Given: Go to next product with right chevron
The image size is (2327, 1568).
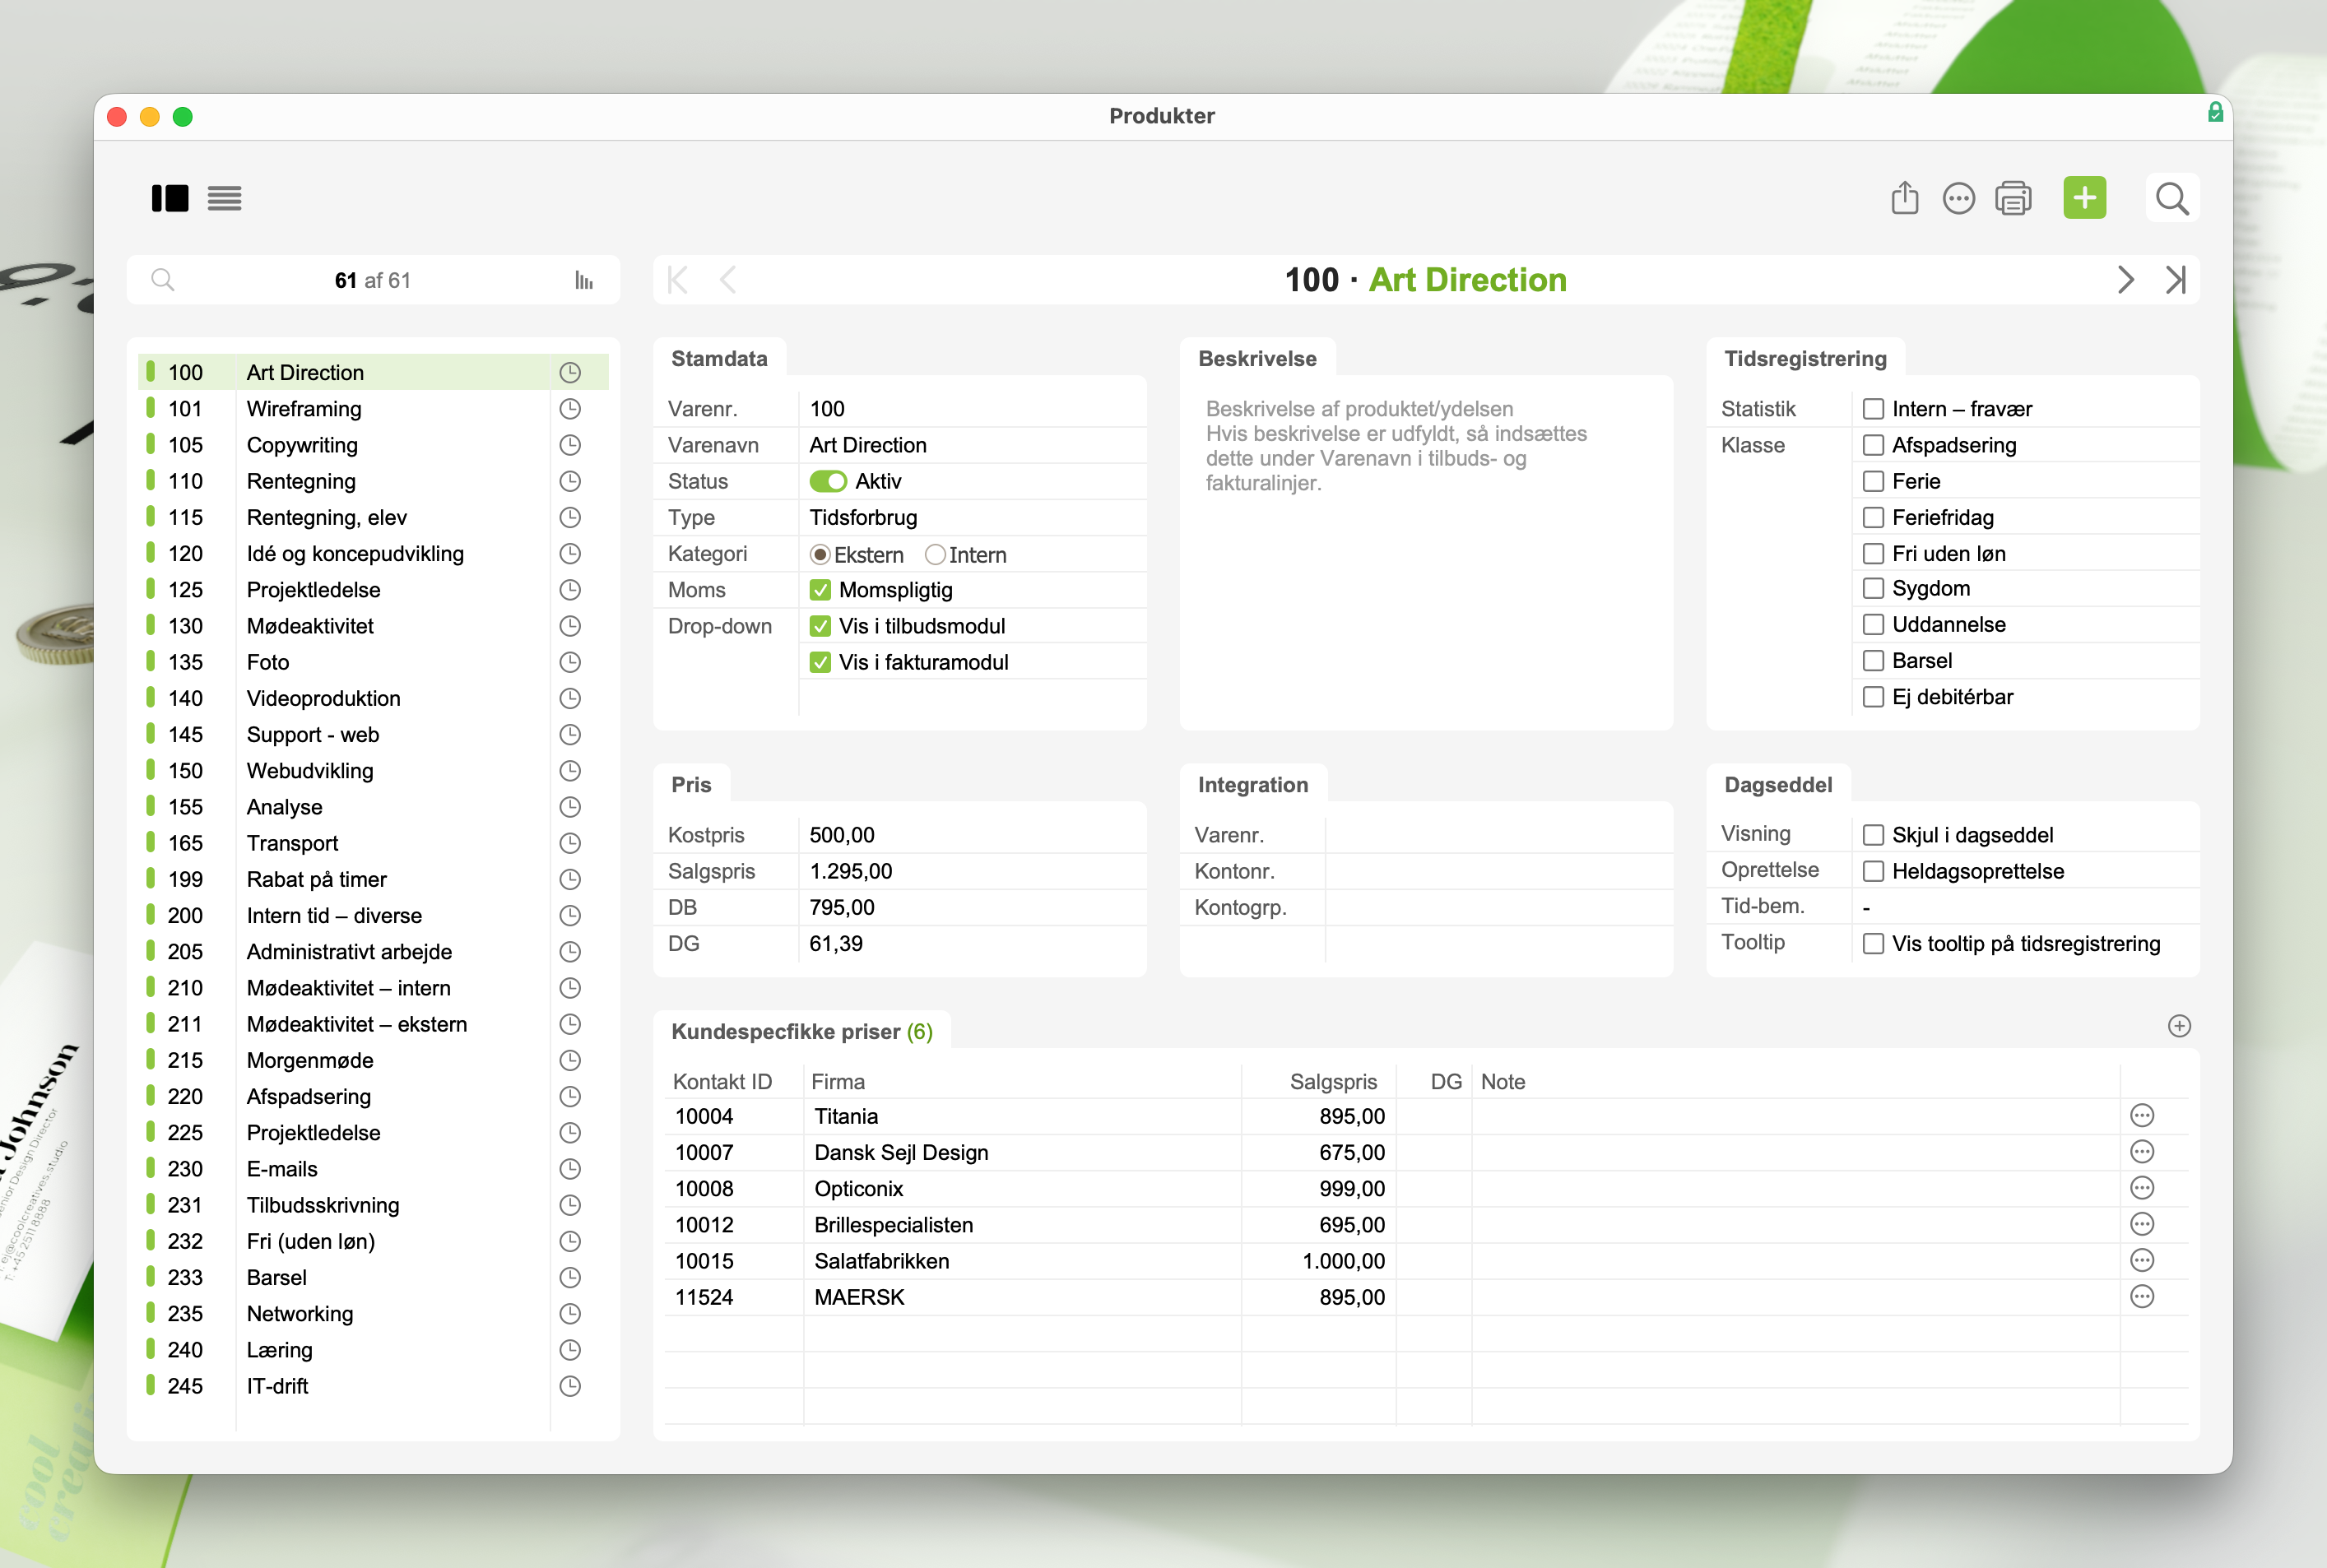Looking at the screenshot, I should (x=2125, y=280).
